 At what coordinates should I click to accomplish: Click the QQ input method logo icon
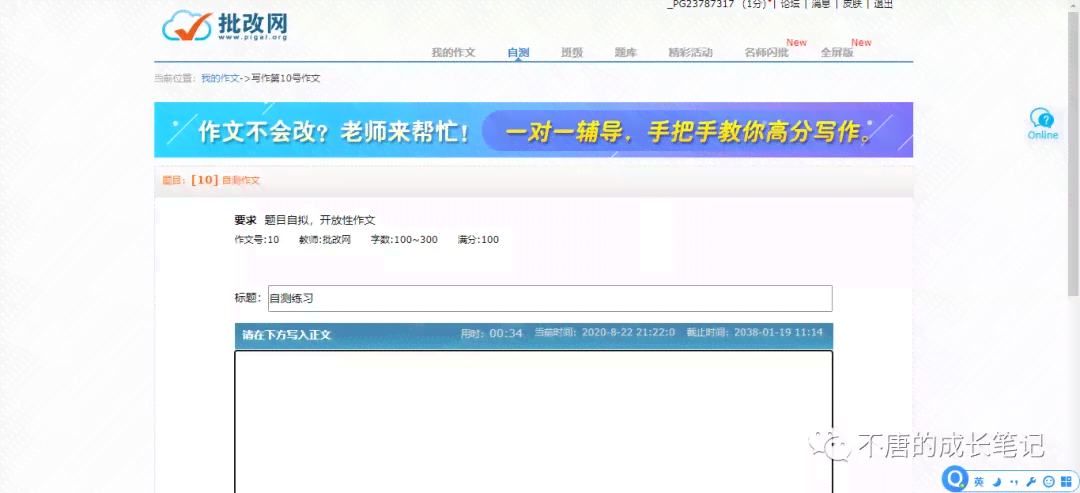[955, 480]
